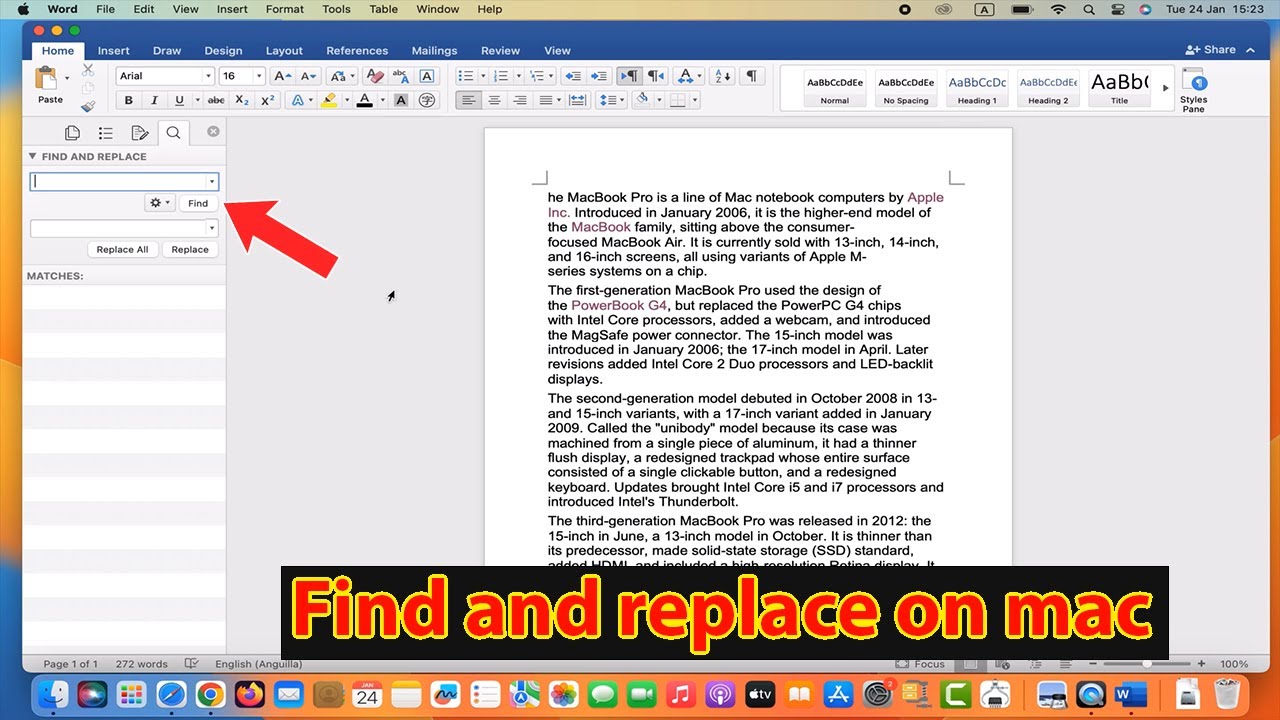Click the Decrease Indent icon
The image size is (1280, 720).
tap(572, 76)
